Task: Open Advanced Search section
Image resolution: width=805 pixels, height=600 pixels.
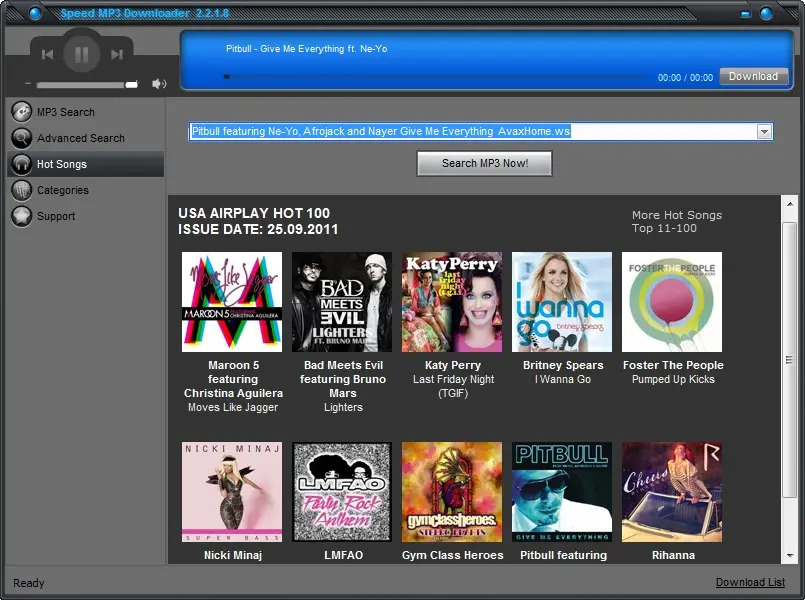Action: (86, 138)
